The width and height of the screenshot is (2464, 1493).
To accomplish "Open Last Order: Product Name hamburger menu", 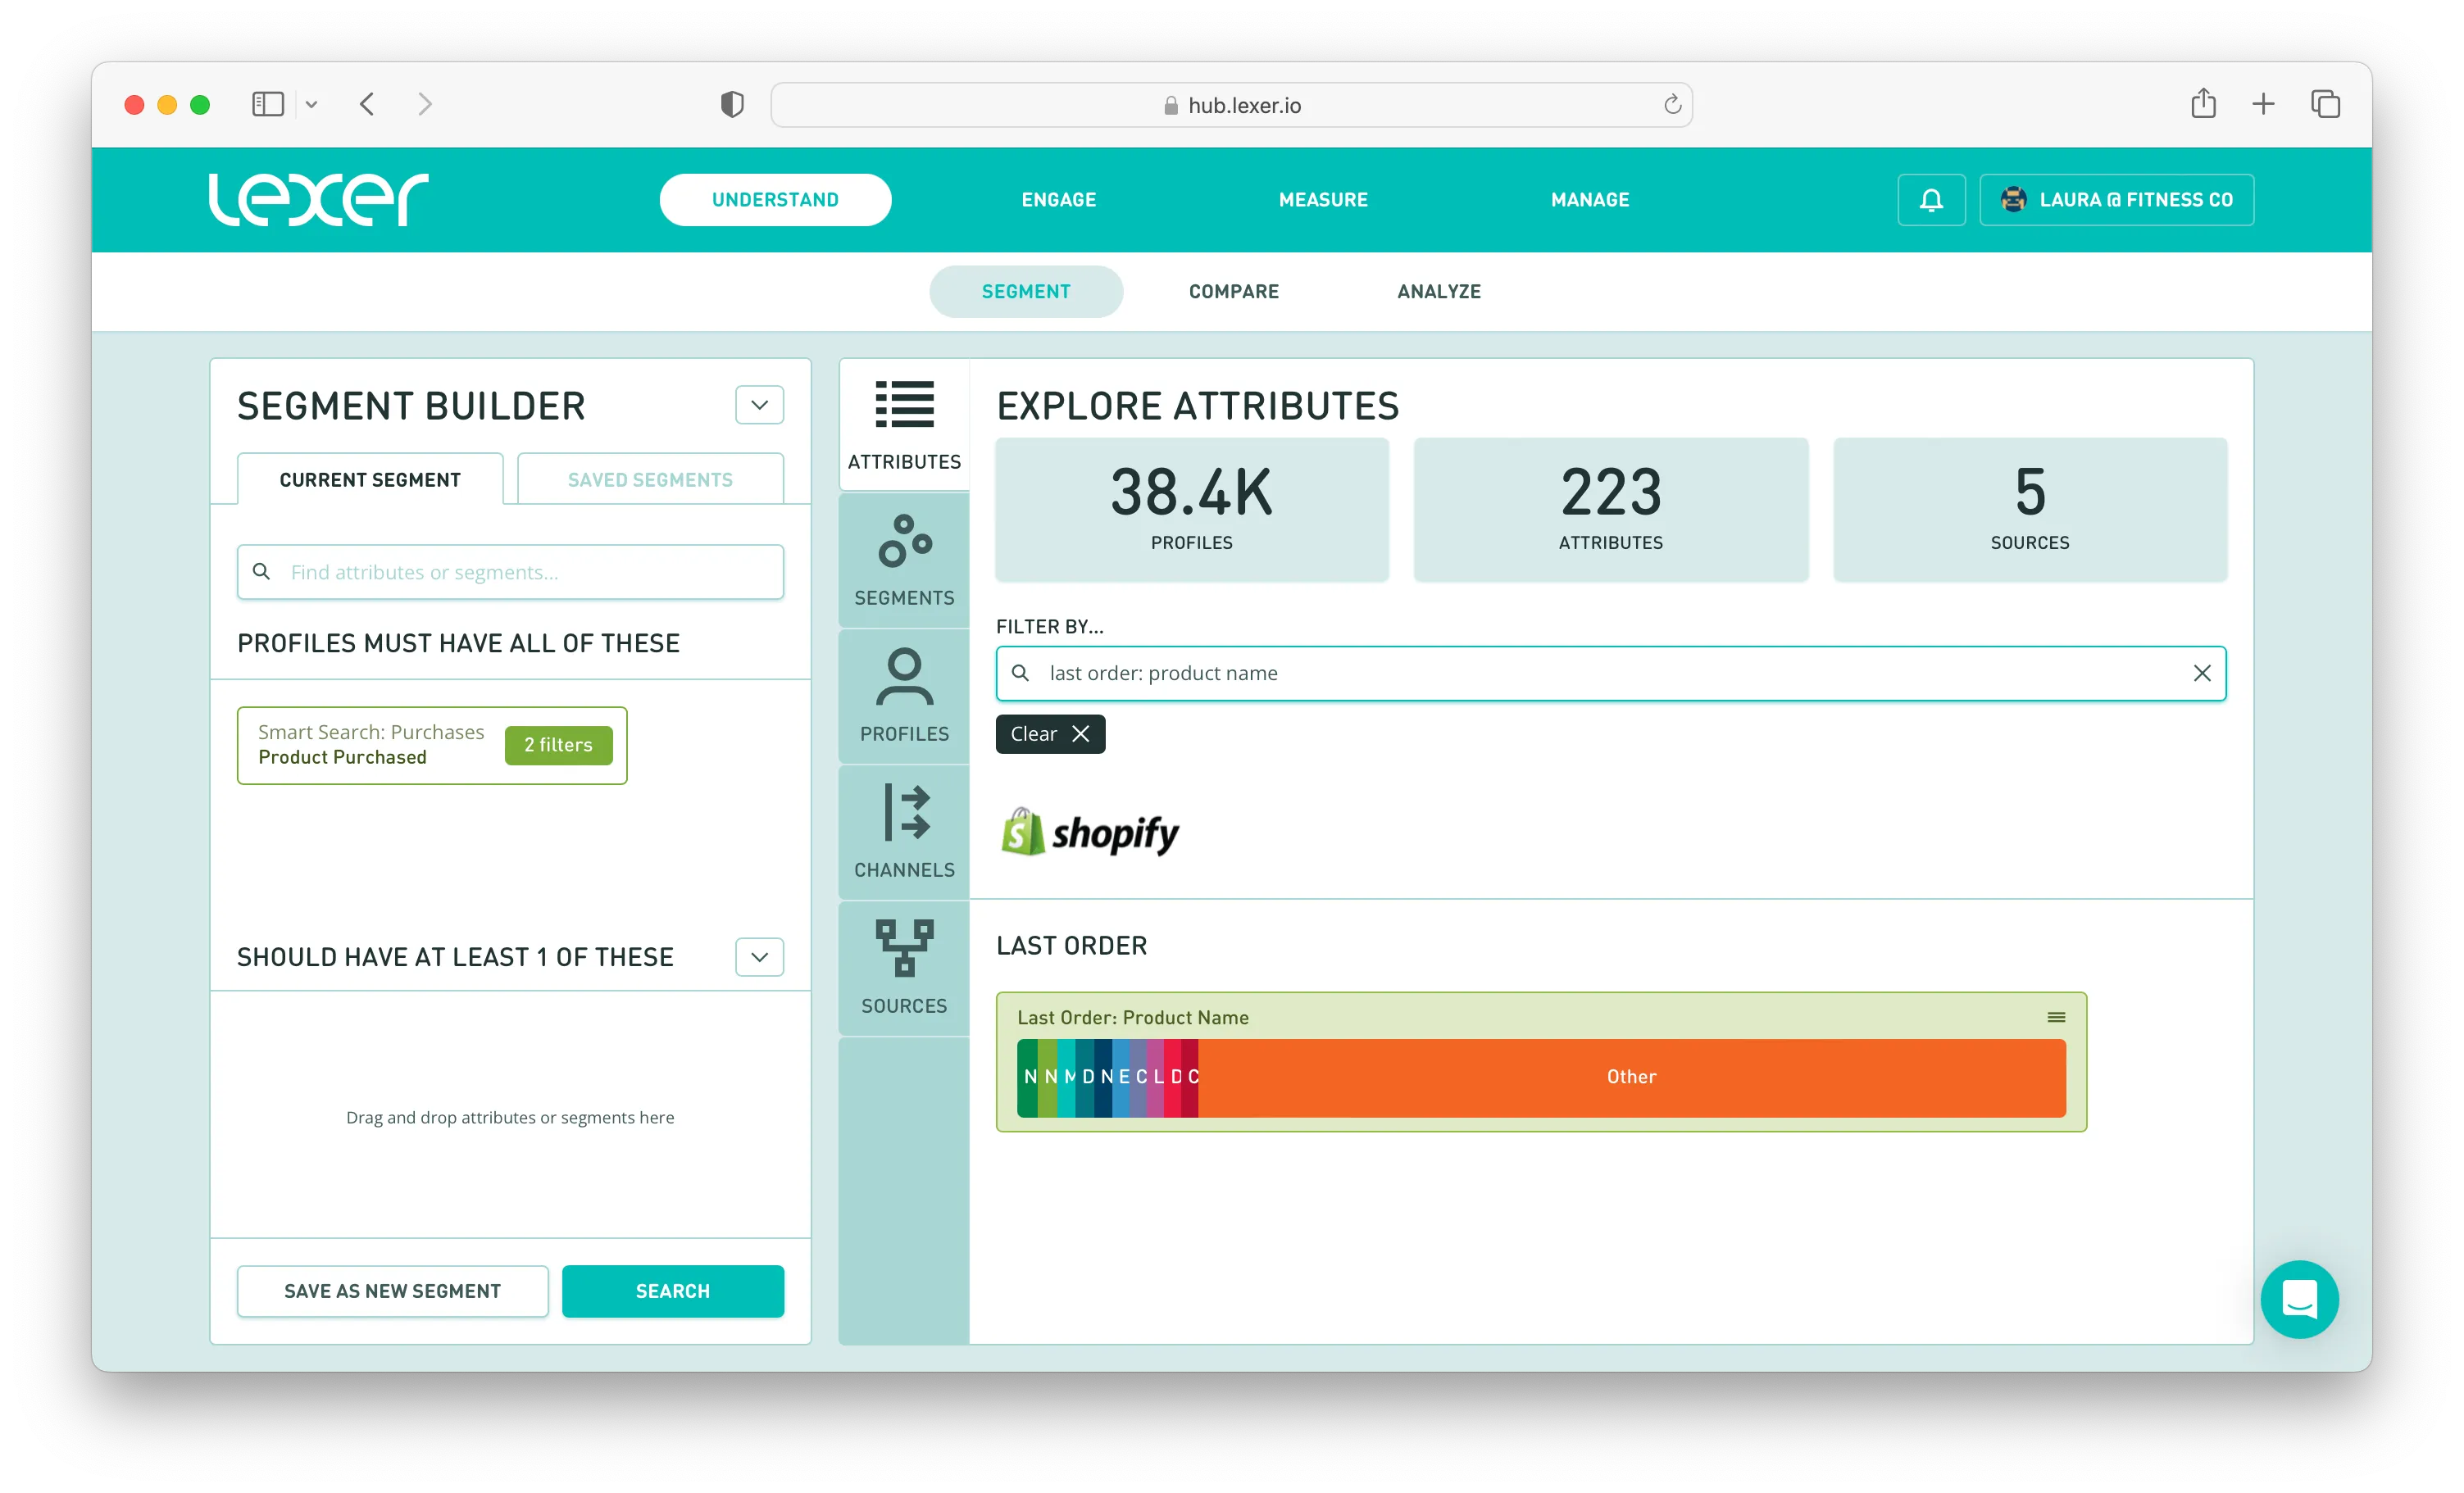I will coord(2056,1017).
